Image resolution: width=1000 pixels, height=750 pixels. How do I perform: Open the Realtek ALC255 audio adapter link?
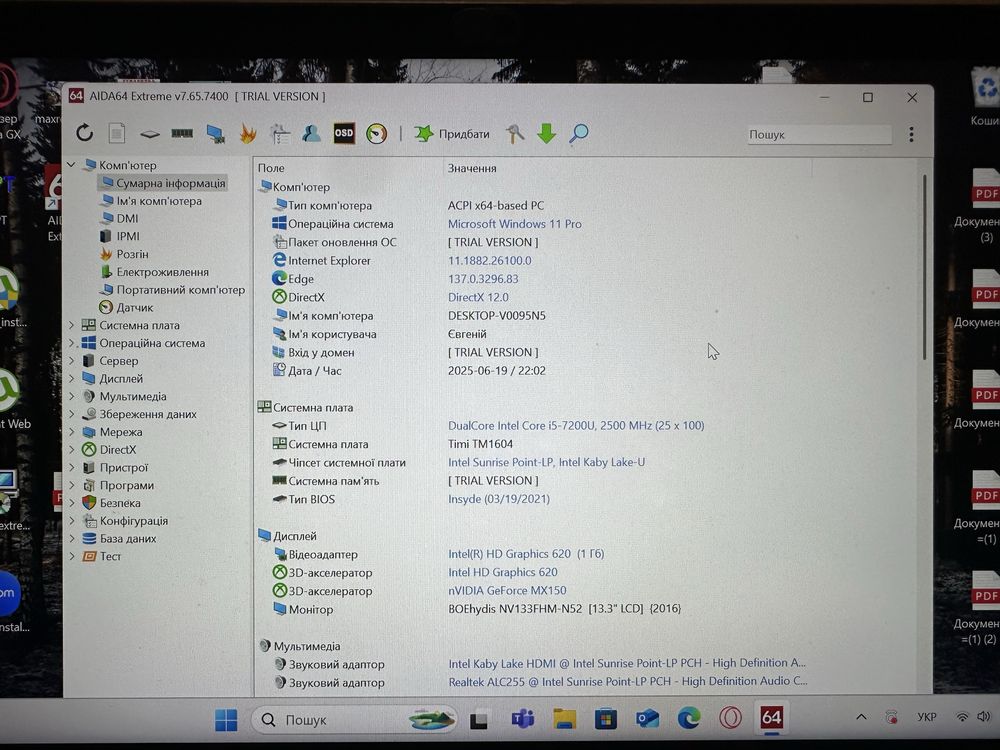pos(628,681)
